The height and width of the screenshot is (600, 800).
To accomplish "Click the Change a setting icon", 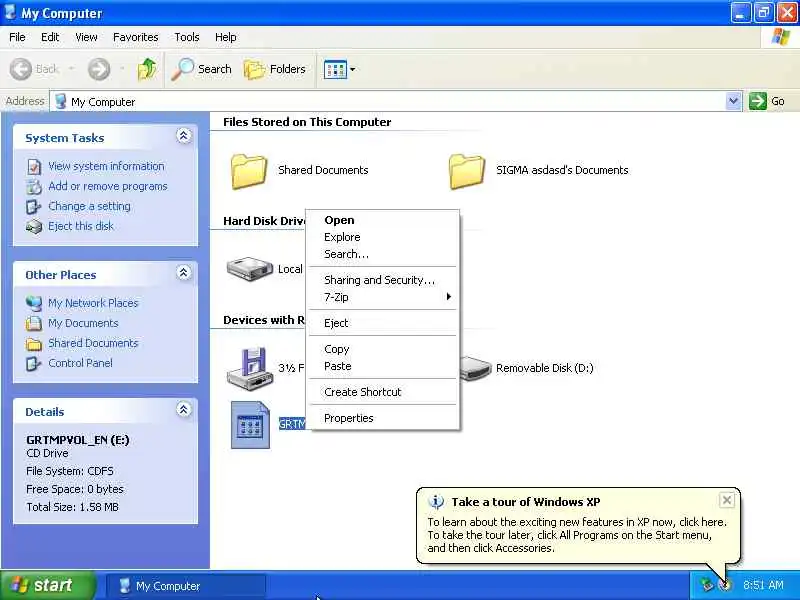I will (34, 207).
